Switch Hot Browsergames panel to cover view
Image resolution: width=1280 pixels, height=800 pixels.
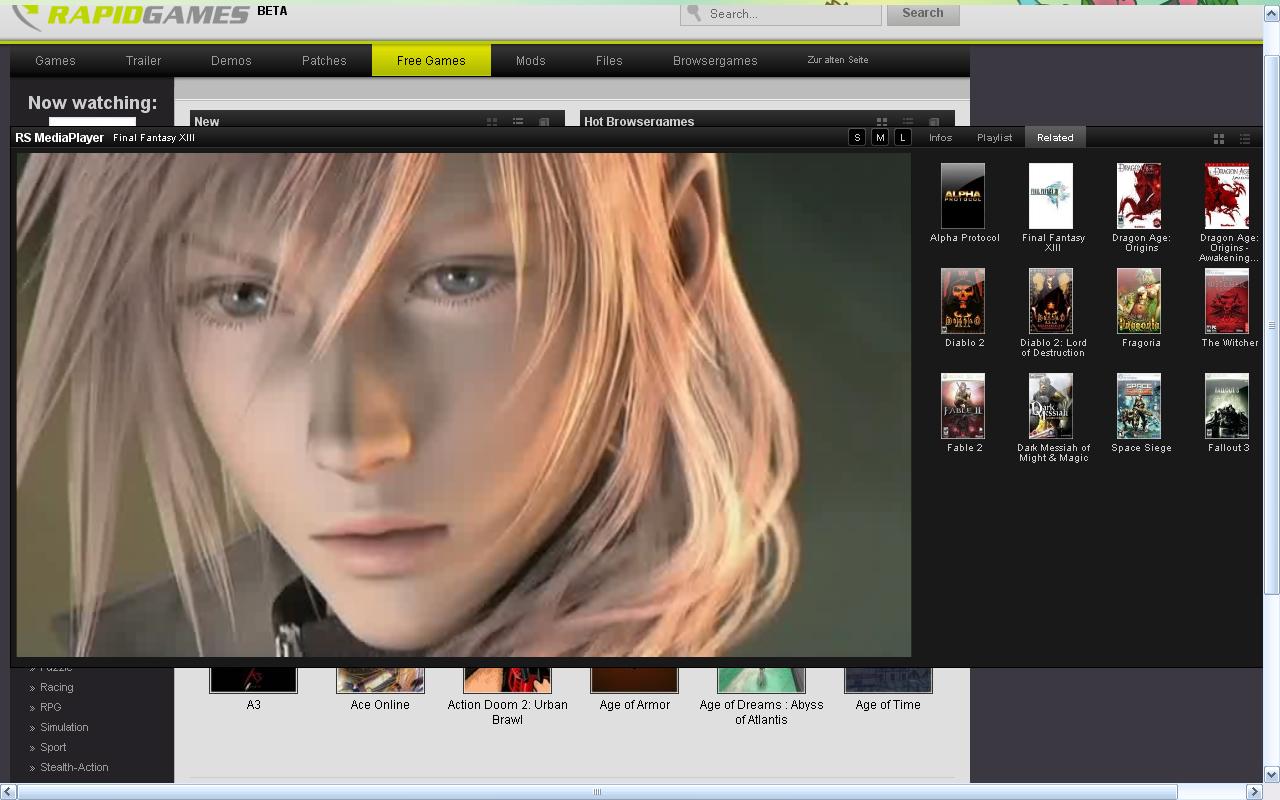tap(934, 122)
